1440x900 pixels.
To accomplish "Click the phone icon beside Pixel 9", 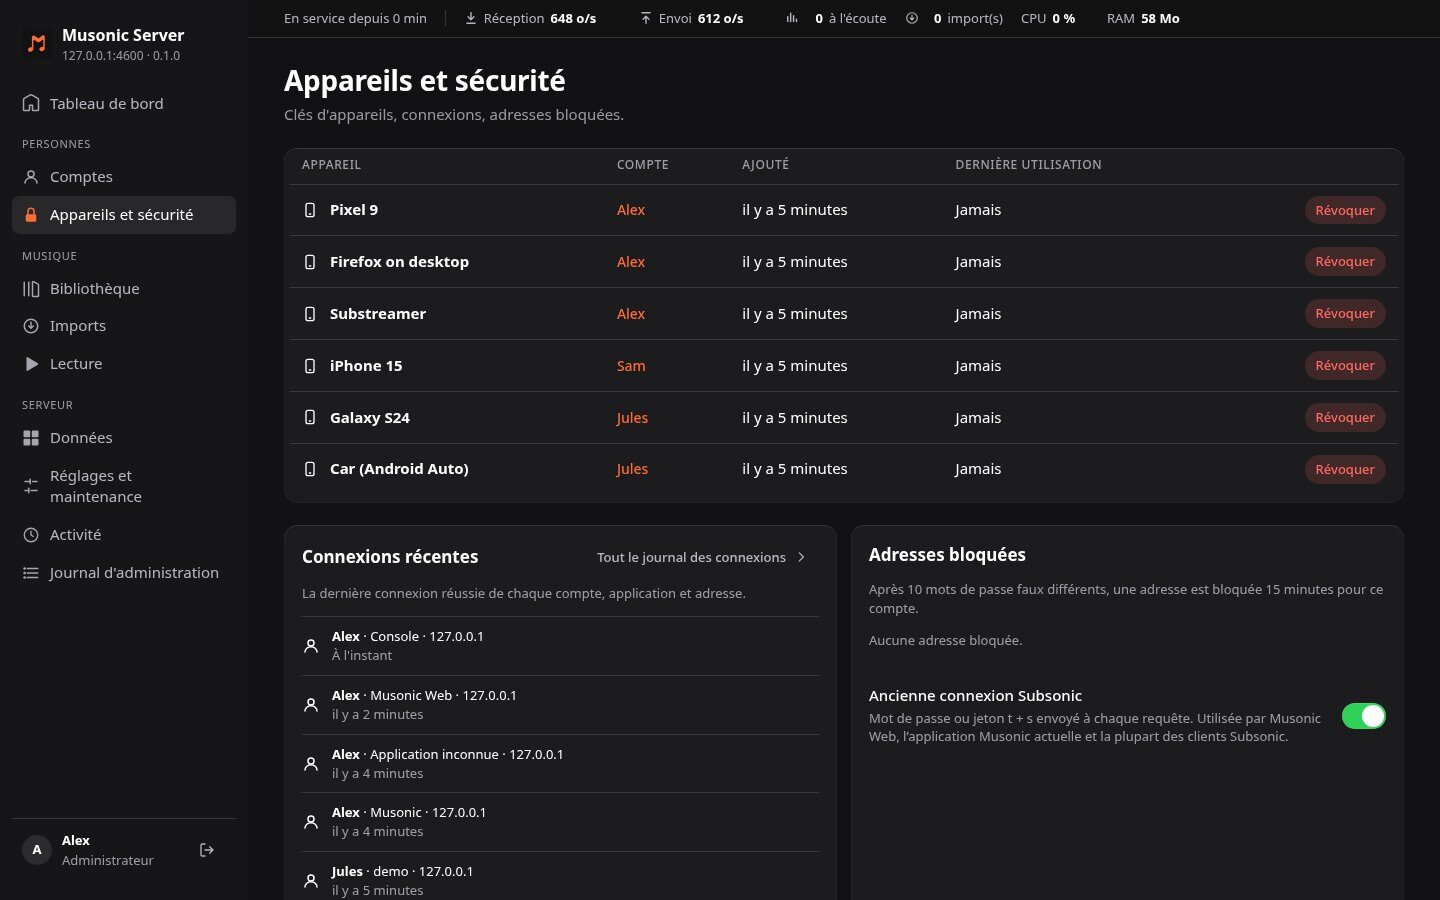I will click(310, 210).
